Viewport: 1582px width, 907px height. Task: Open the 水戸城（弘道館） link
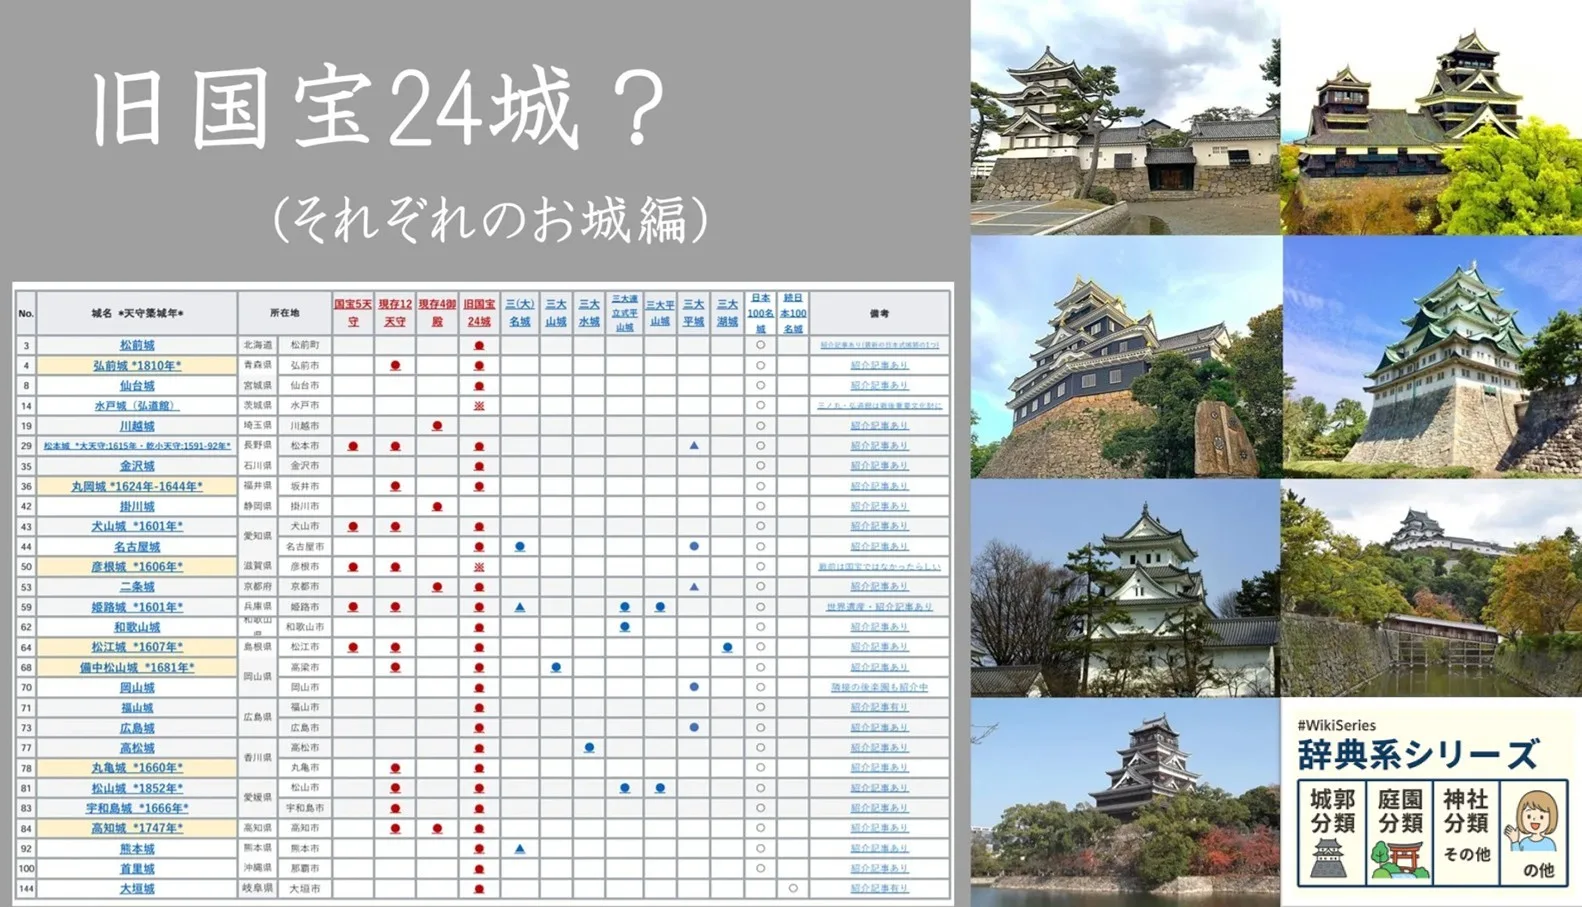(x=137, y=405)
